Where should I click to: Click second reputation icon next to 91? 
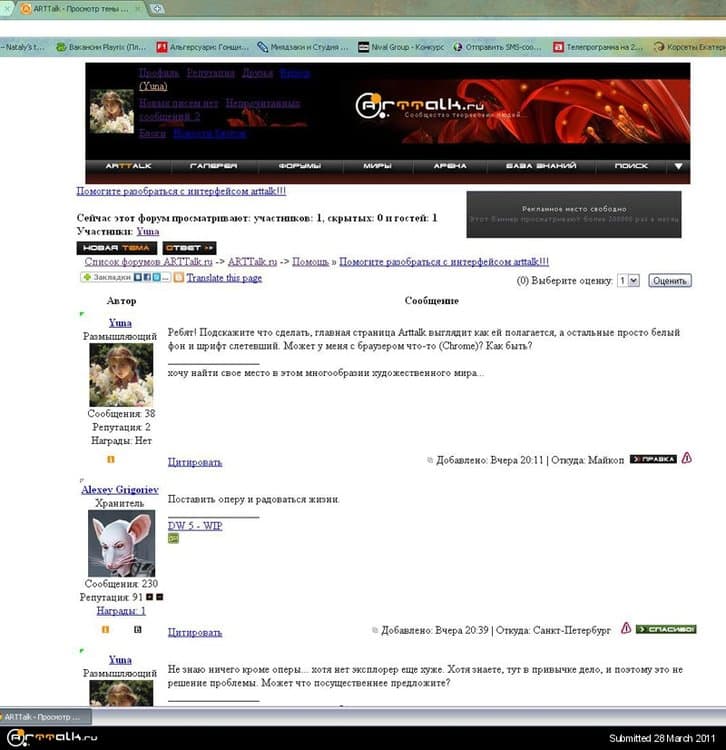[x=160, y=597]
